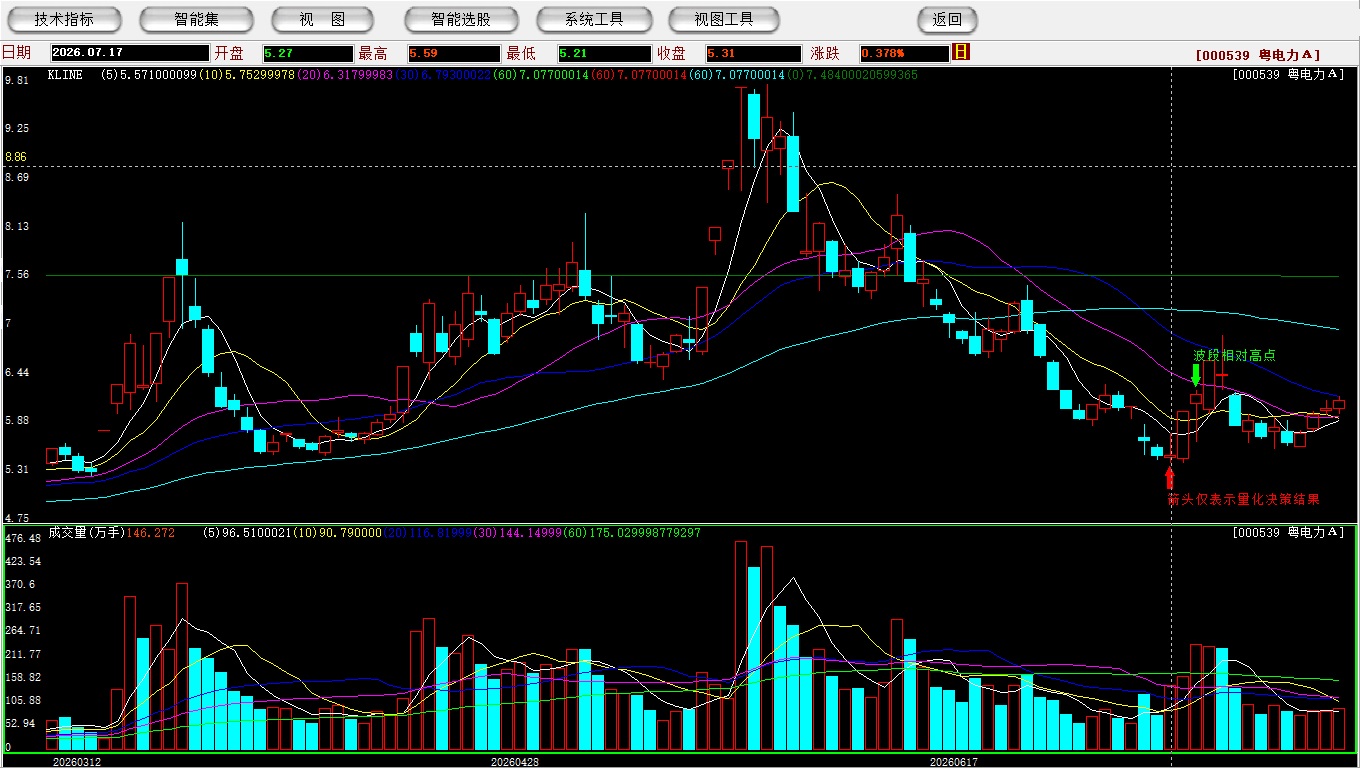Click the yellow 8.86 price axis label
Screen dimensions: 1360x768
coord(16,157)
